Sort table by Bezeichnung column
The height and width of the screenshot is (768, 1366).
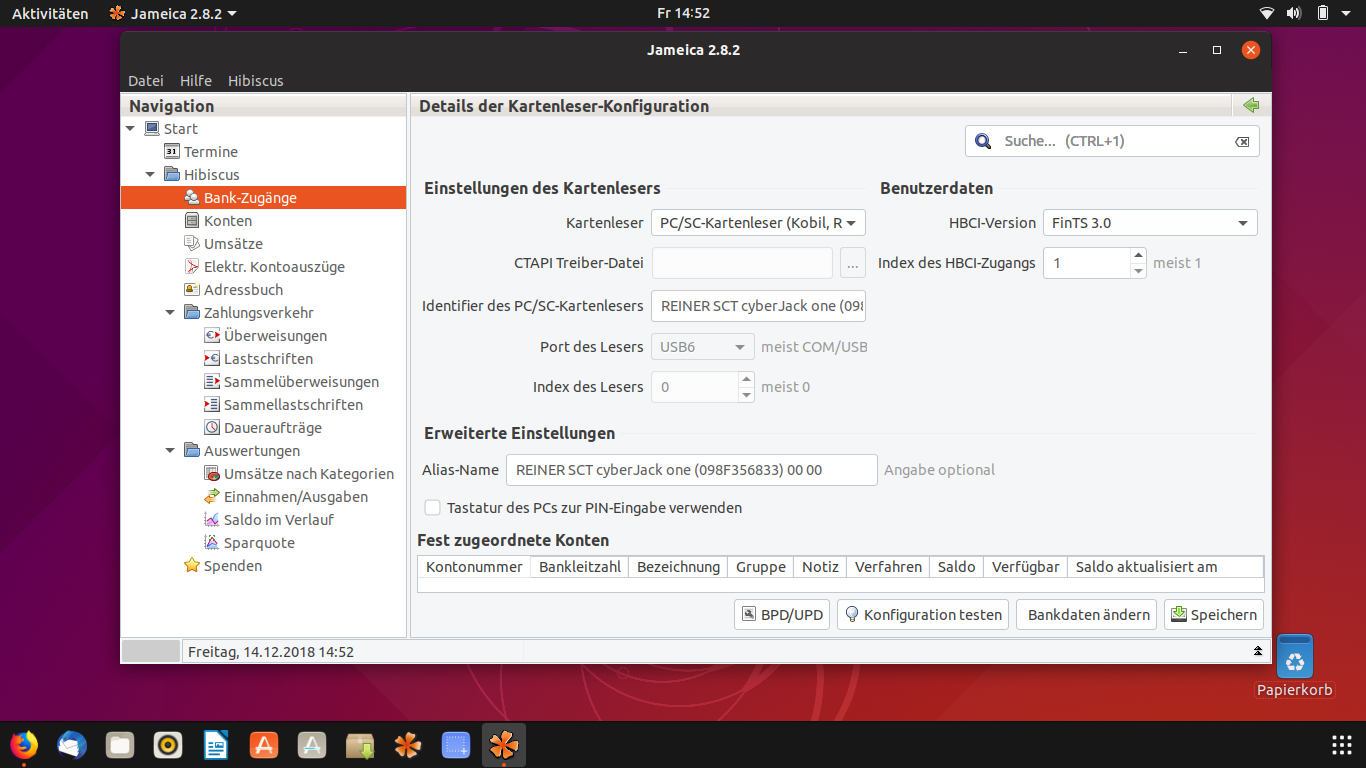(x=678, y=567)
